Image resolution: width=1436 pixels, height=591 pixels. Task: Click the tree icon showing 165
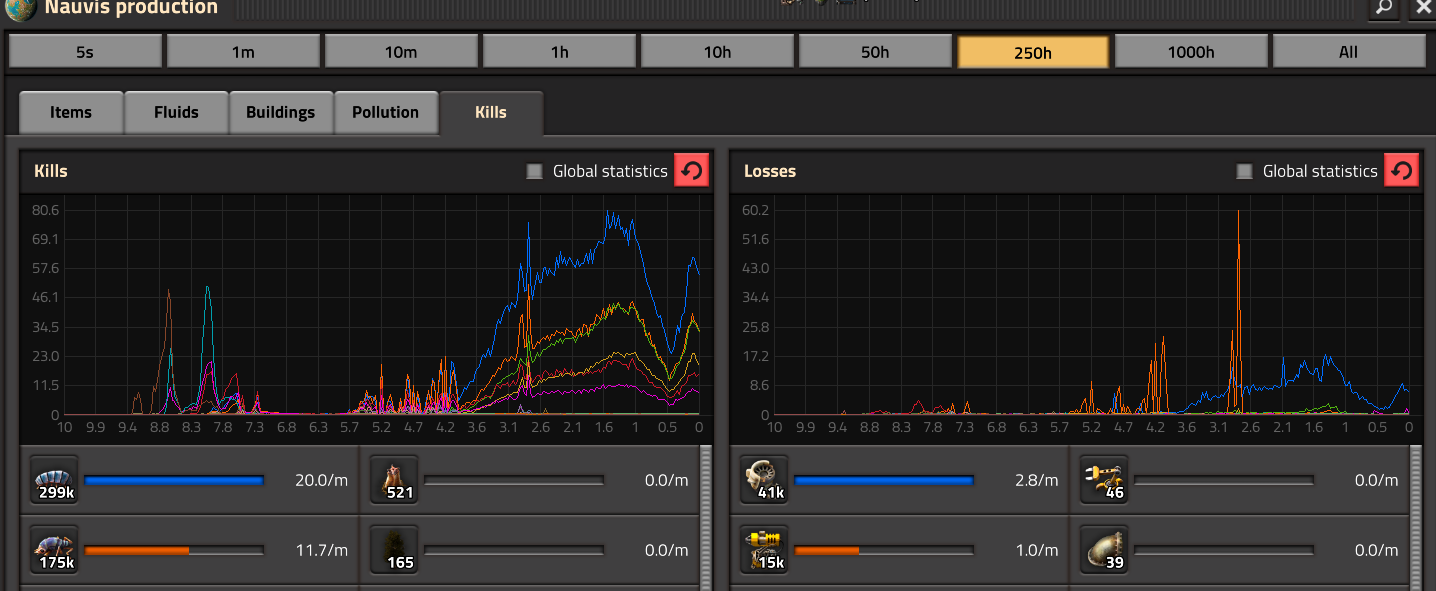pos(395,550)
